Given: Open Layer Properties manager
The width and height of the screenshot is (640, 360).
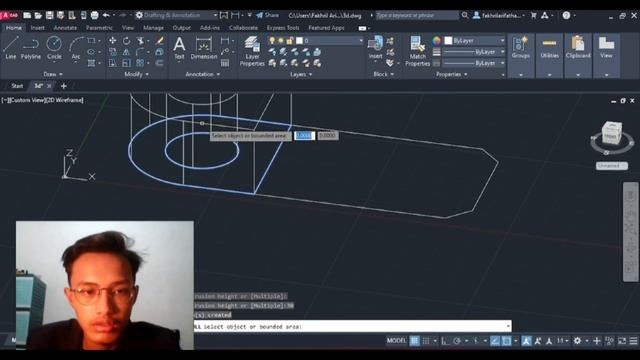Looking at the screenshot, I should click(252, 51).
